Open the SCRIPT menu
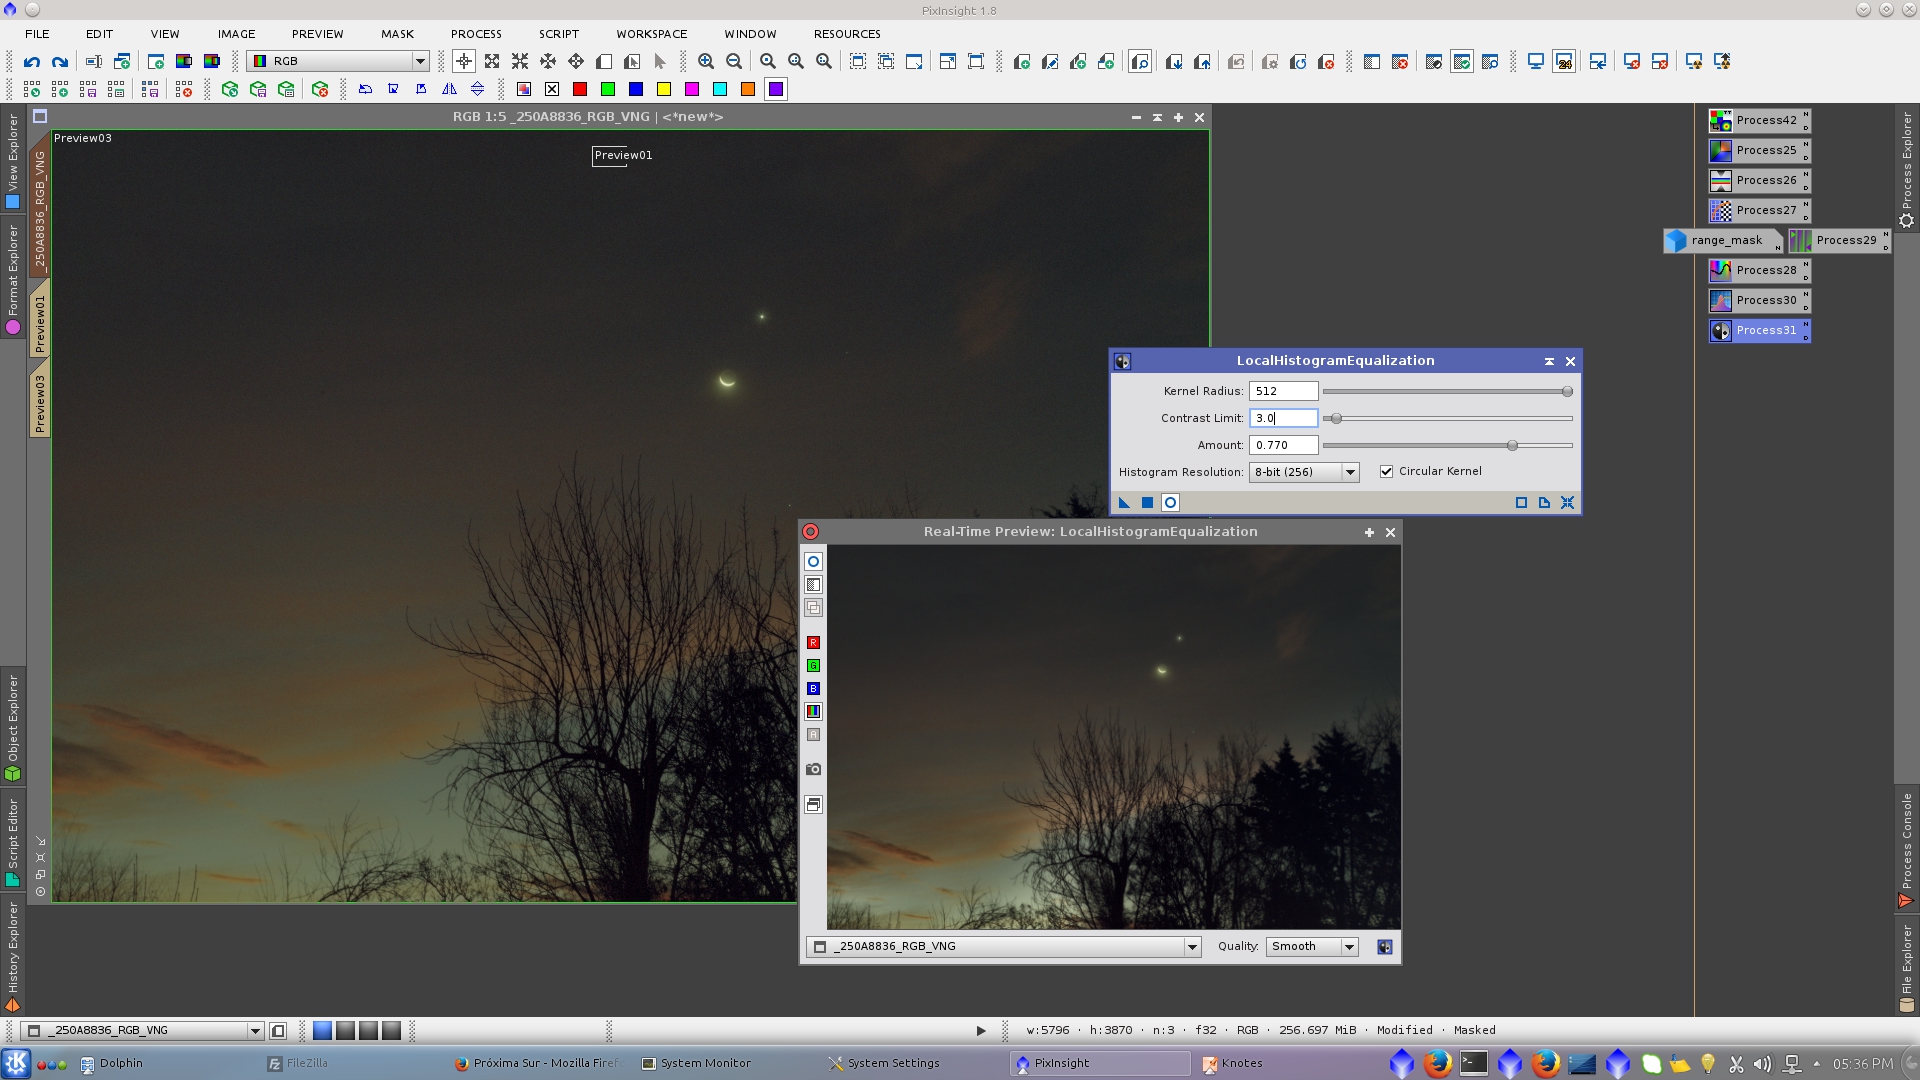The width and height of the screenshot is (1920, 1080). coord(559,34)
